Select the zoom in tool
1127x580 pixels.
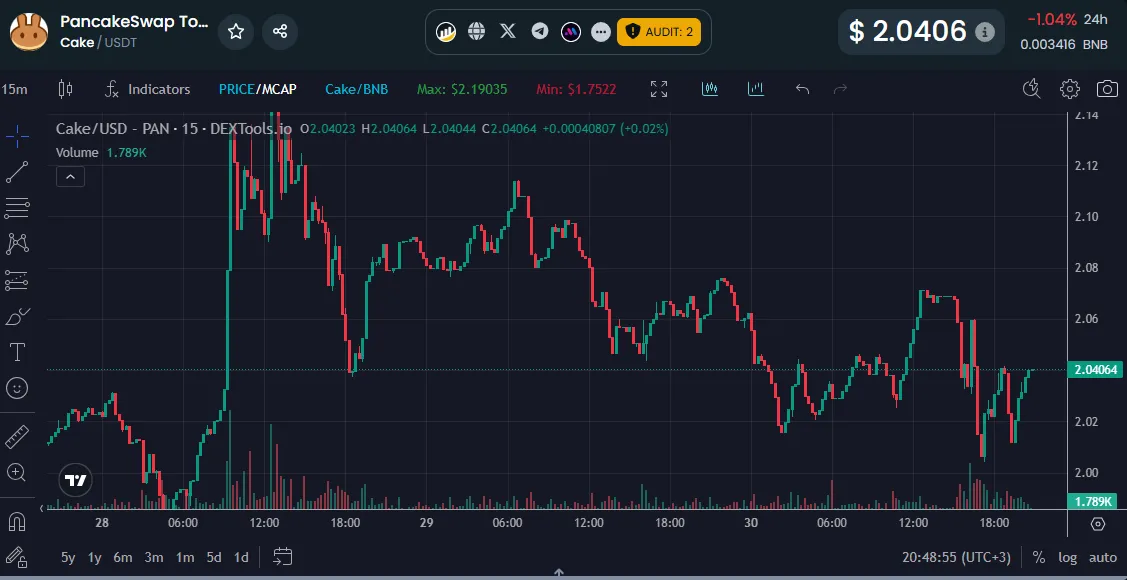[x=17, y=472]
